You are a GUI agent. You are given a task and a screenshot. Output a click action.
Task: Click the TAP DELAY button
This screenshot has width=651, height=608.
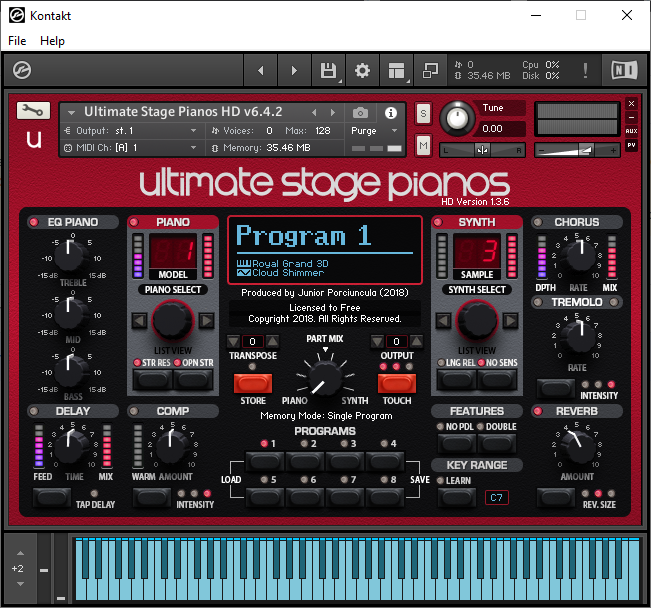tap(52, 498)
